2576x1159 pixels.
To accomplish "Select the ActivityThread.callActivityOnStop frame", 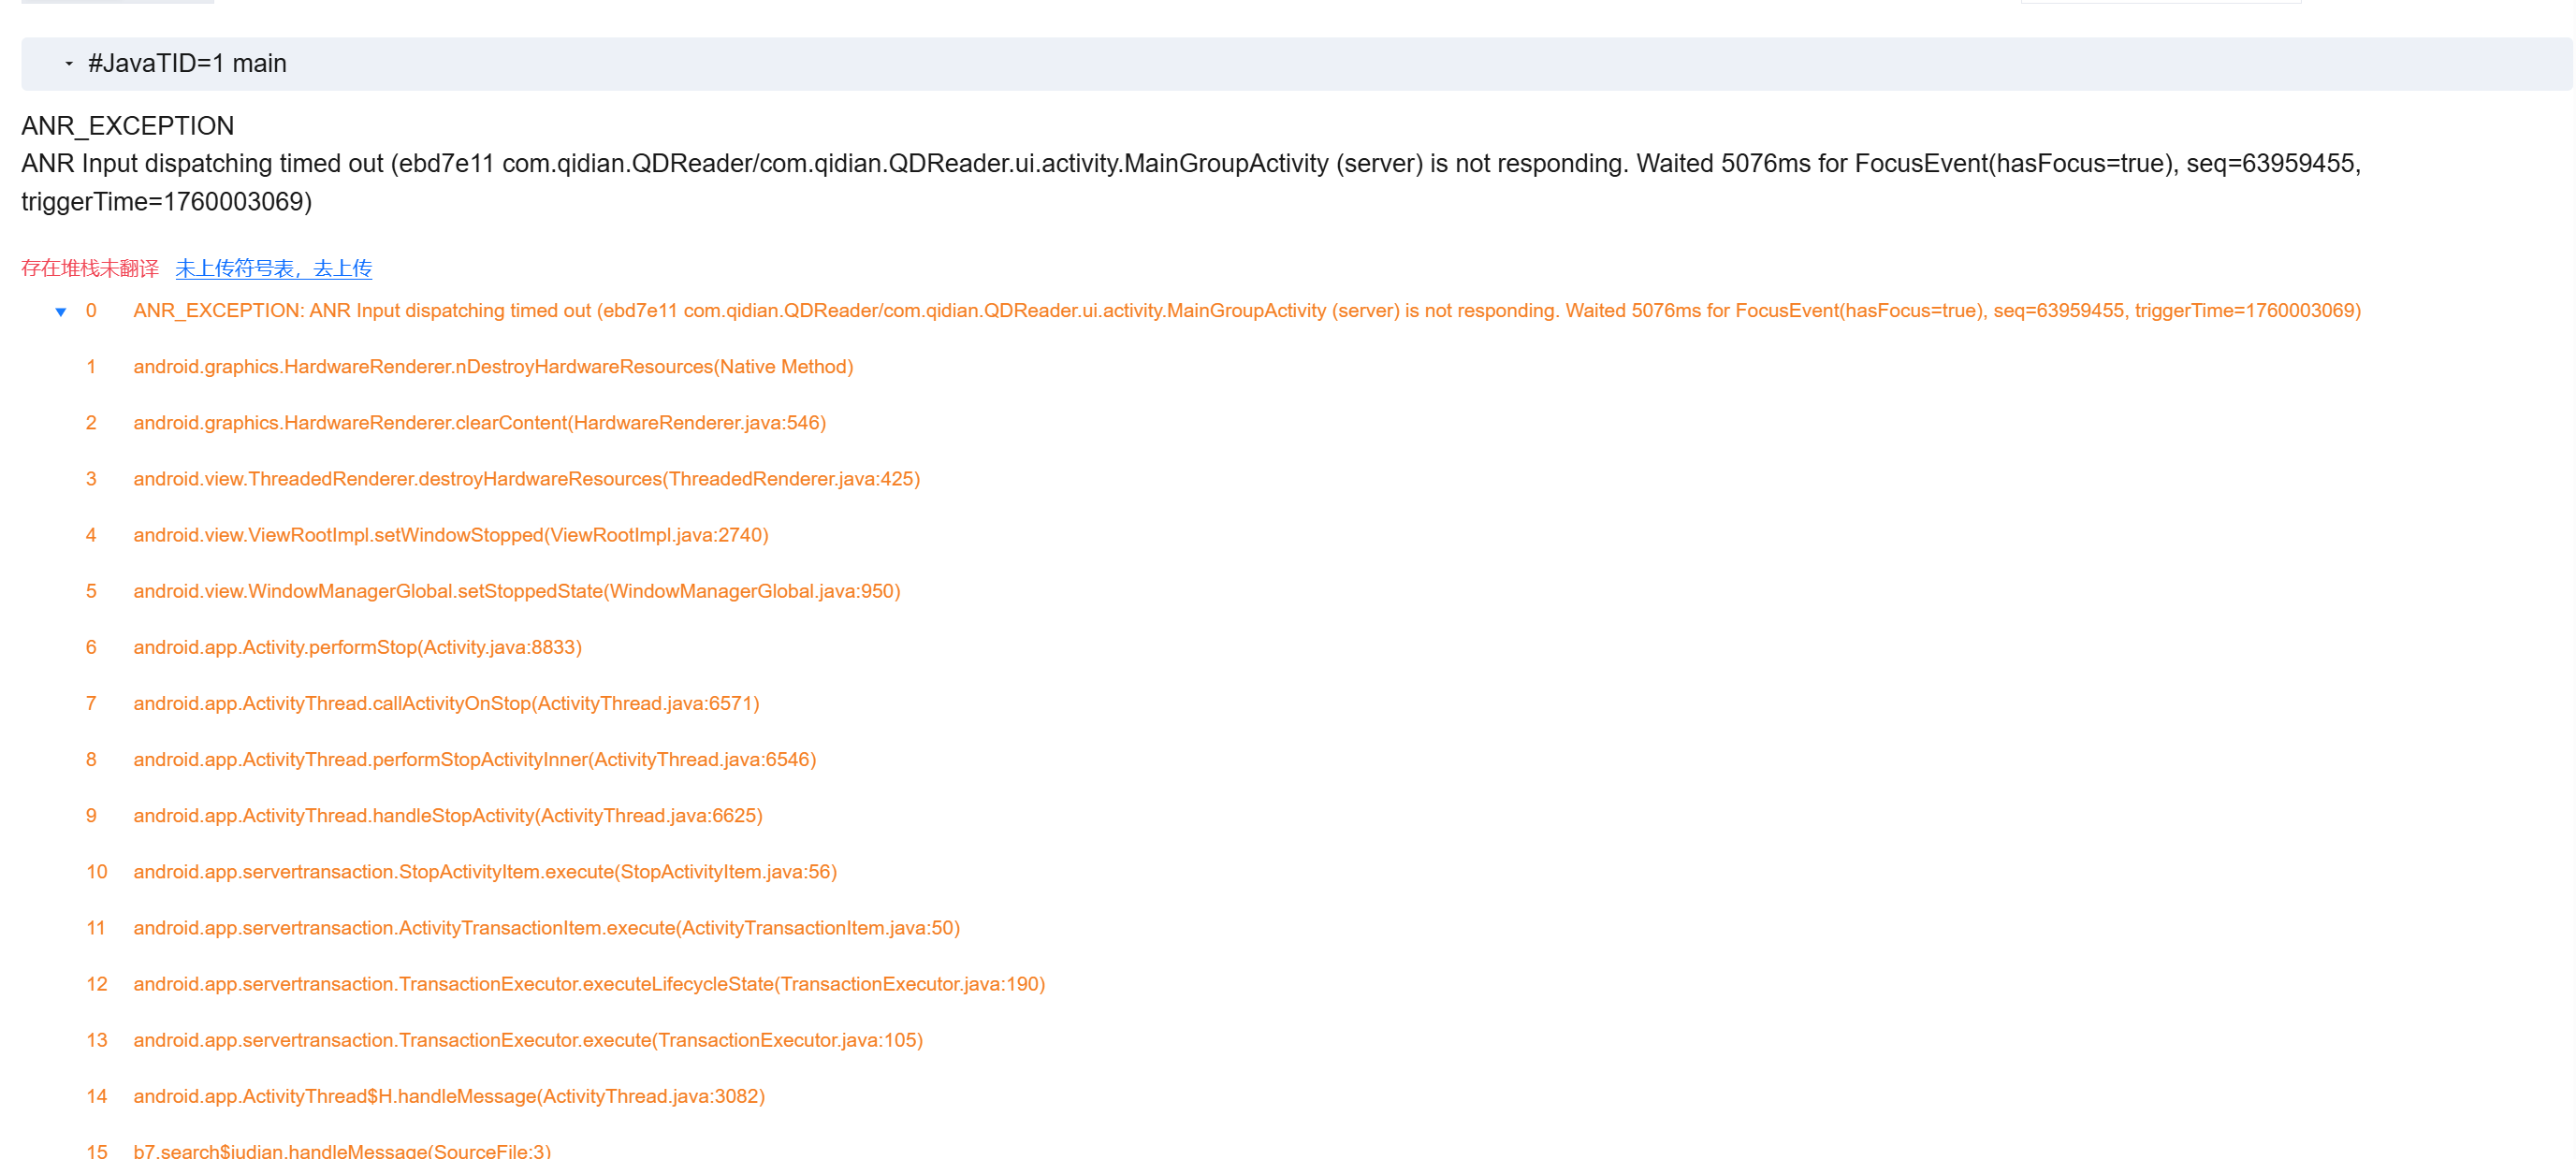I will (446, 703).
